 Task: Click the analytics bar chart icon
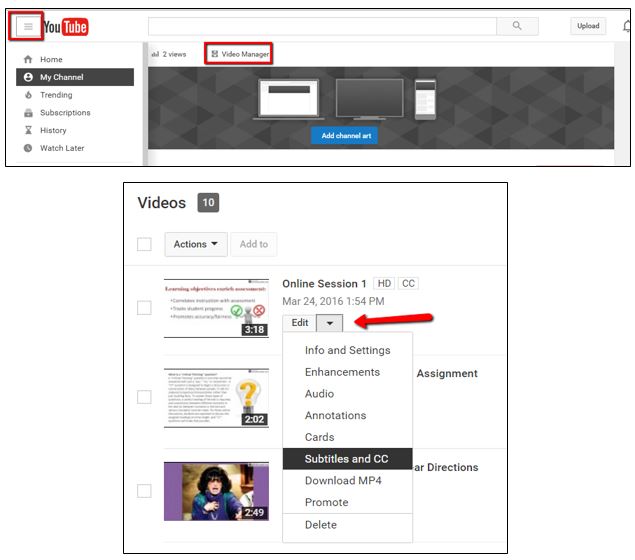pos(155,54)
